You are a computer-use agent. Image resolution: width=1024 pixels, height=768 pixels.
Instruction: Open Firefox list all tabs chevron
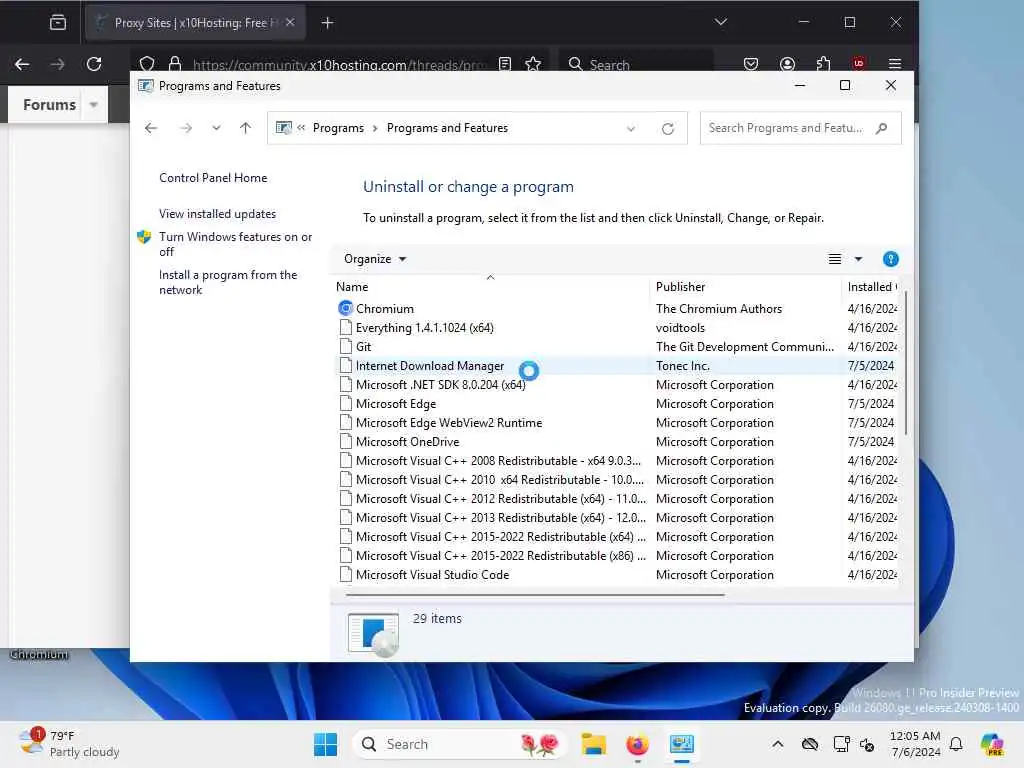[720, 22]
